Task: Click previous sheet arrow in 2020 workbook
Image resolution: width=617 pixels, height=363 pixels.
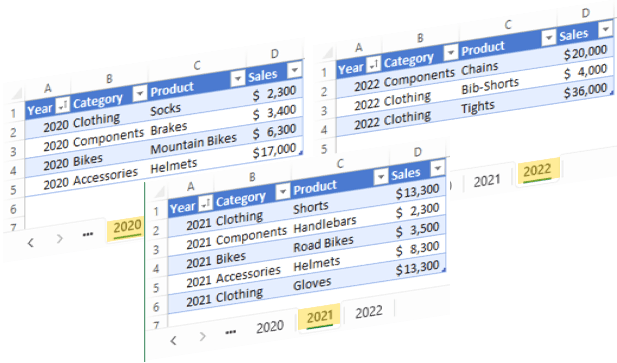Action: tap(31, 243)
